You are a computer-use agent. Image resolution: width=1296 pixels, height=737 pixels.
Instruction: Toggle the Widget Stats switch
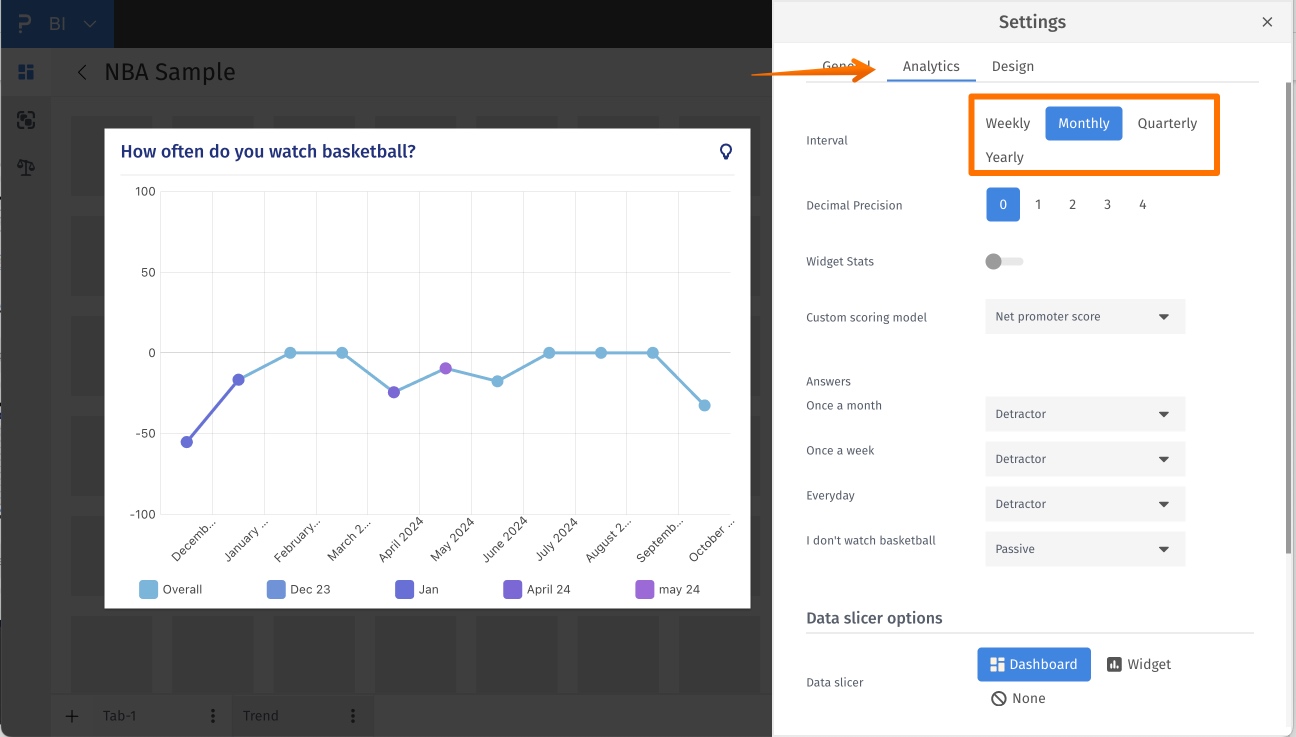1004,262
